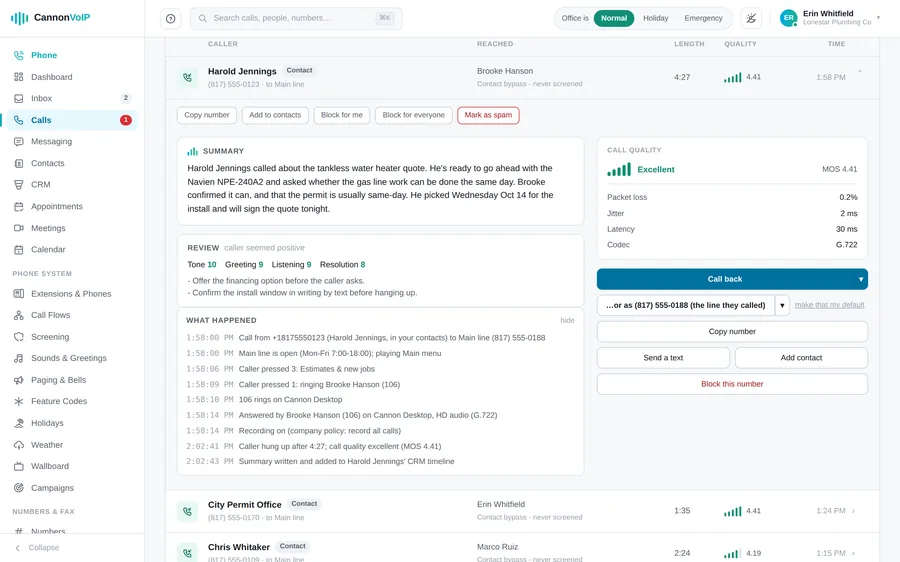Viewport: 900px width, 562px height.
Task: Click the Calls red notification badge
Action: (126, 120)
